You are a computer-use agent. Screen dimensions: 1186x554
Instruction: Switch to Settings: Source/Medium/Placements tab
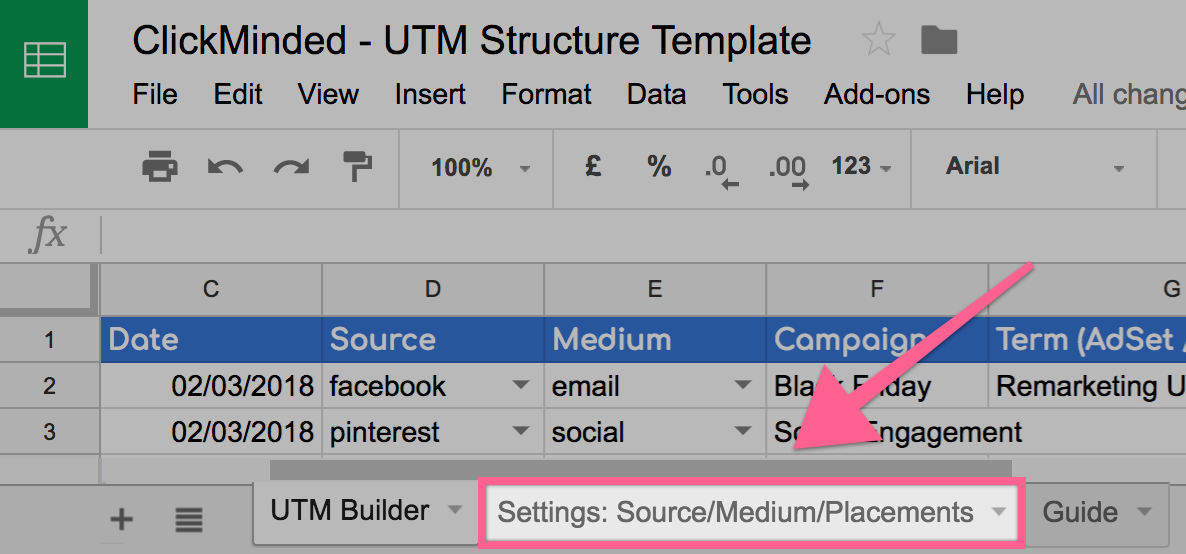735,513
